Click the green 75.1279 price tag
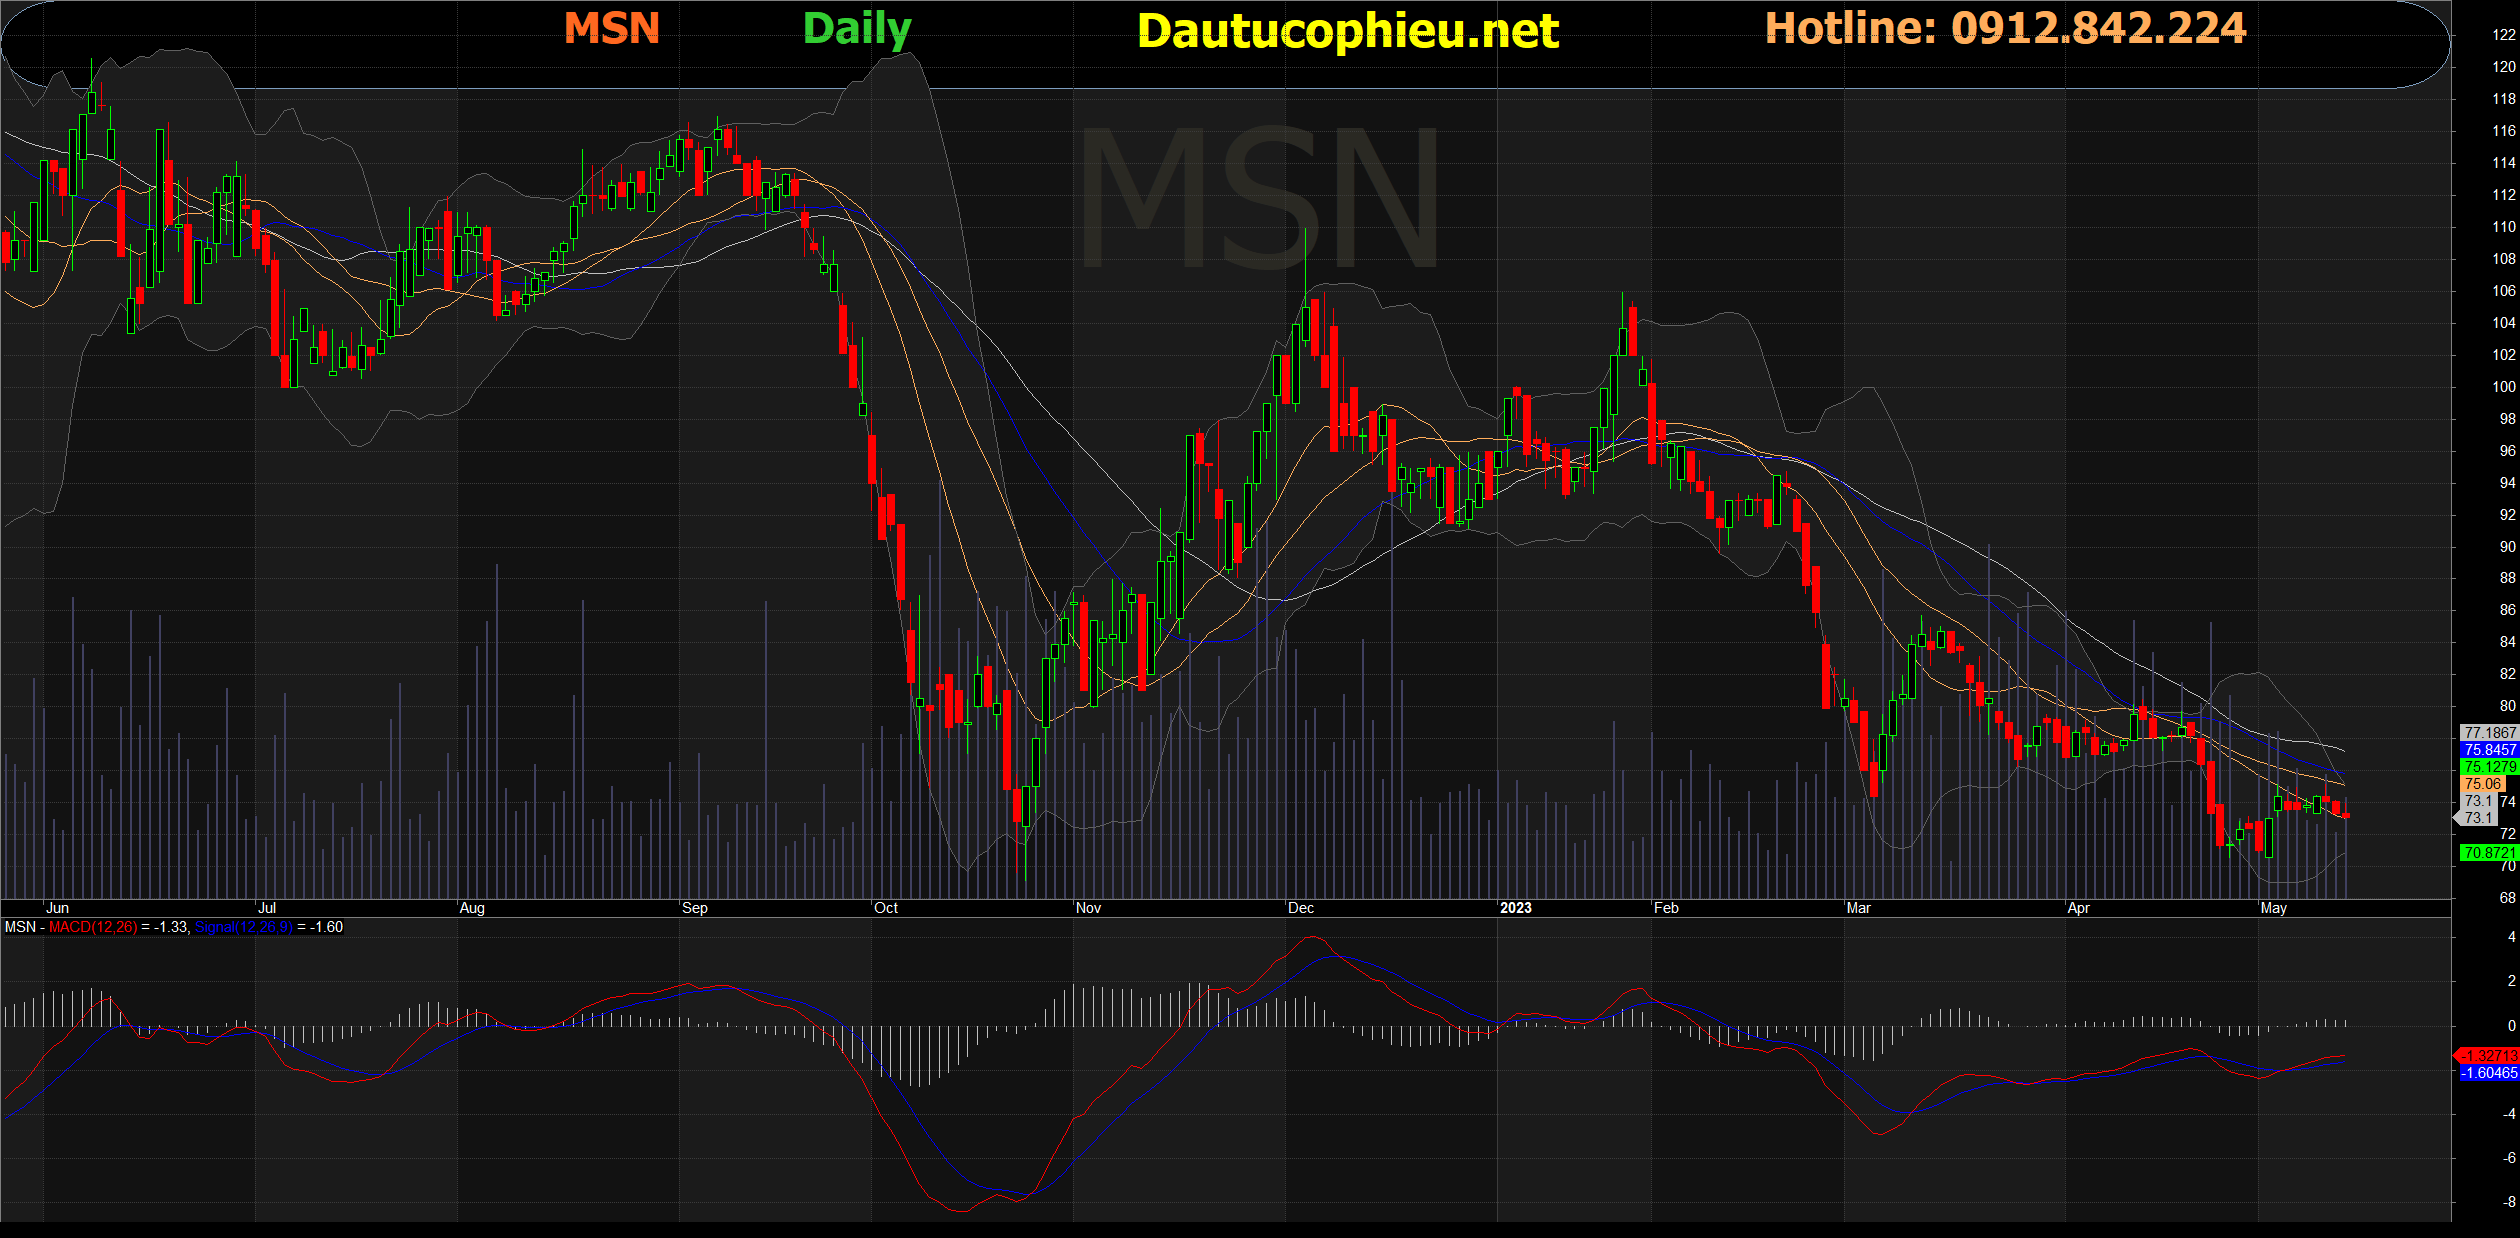Viewport: 2520px width, 1238px height. (2489, 766)
